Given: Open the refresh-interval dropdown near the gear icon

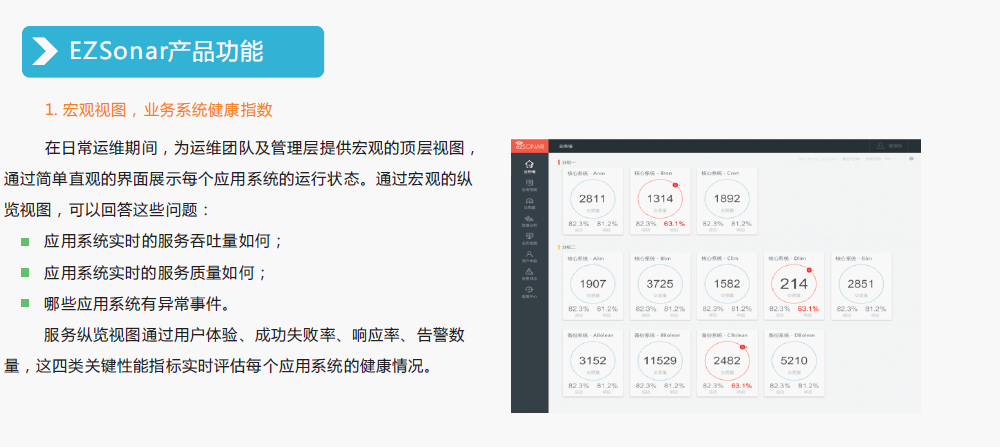Looking at the screenshot, I should coord(889,159).
